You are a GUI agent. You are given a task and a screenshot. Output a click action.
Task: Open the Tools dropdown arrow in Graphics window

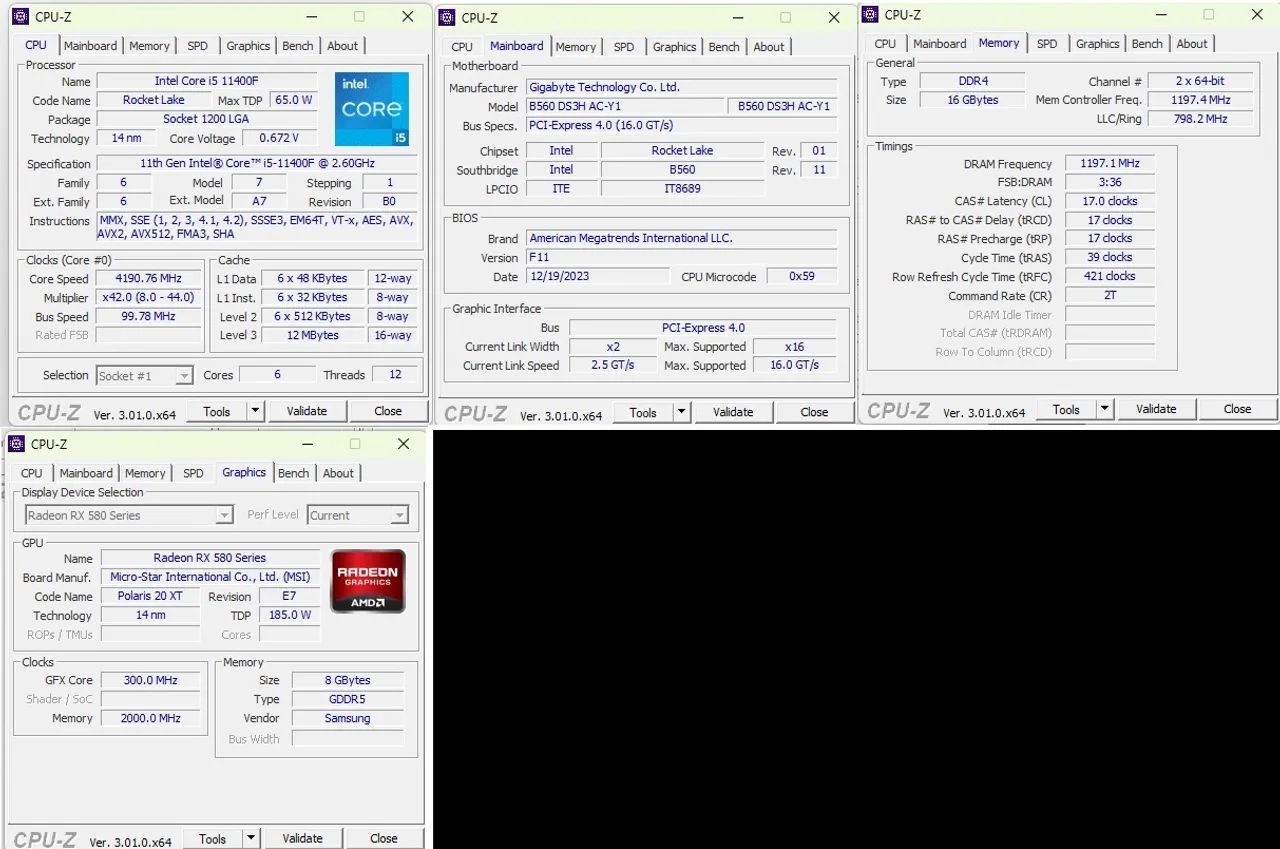click(251, 839)
